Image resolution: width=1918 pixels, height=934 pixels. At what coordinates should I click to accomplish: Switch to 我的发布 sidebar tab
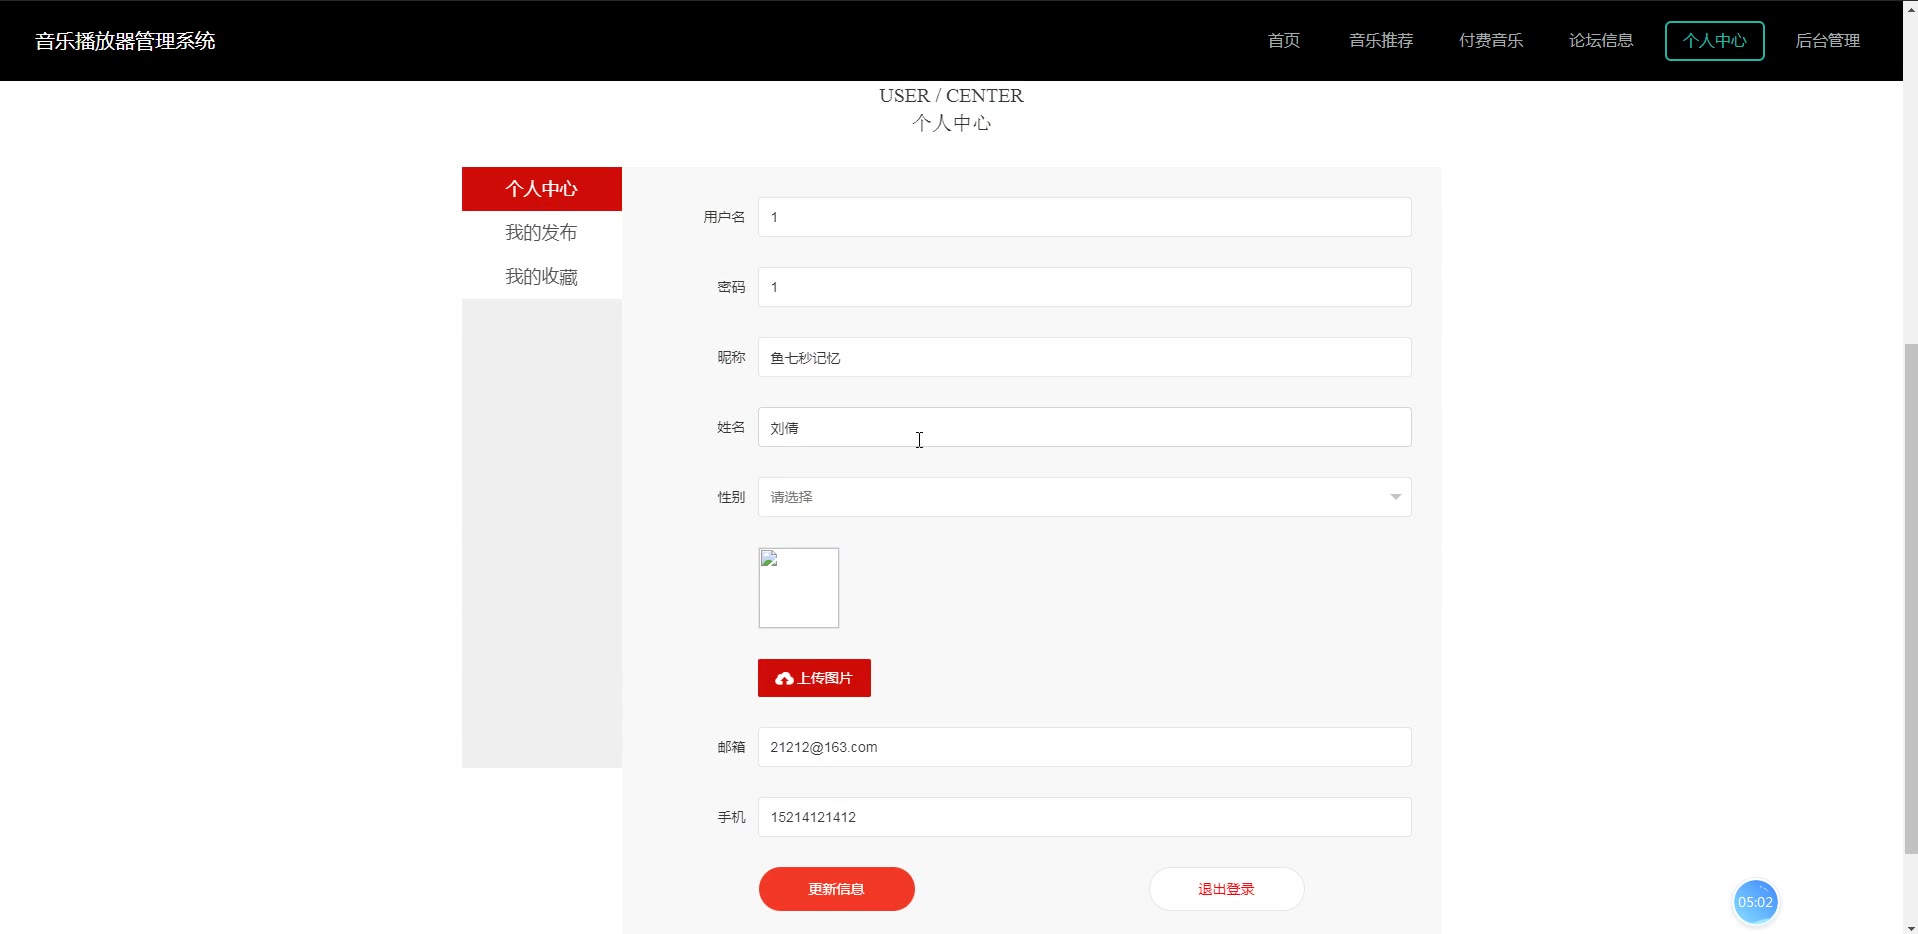coord(541,233)
